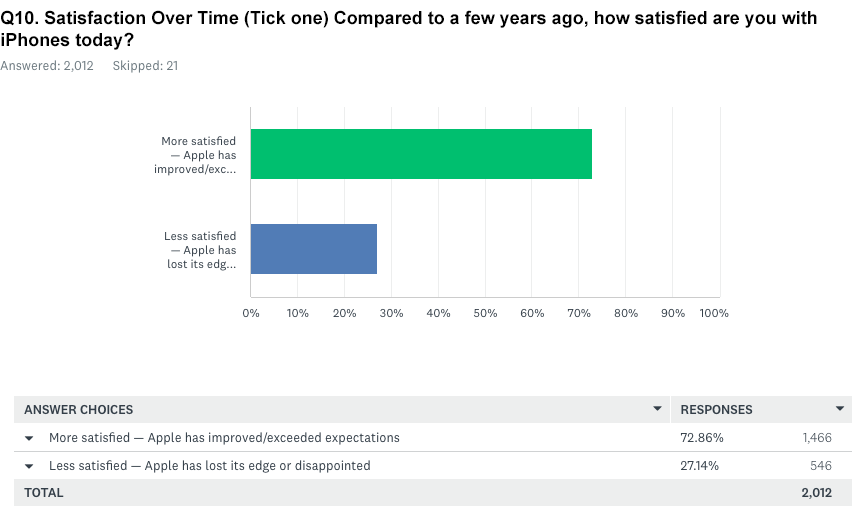
Task: Open the RESPONSES column dropdown arrow
Action: (839, 409)
